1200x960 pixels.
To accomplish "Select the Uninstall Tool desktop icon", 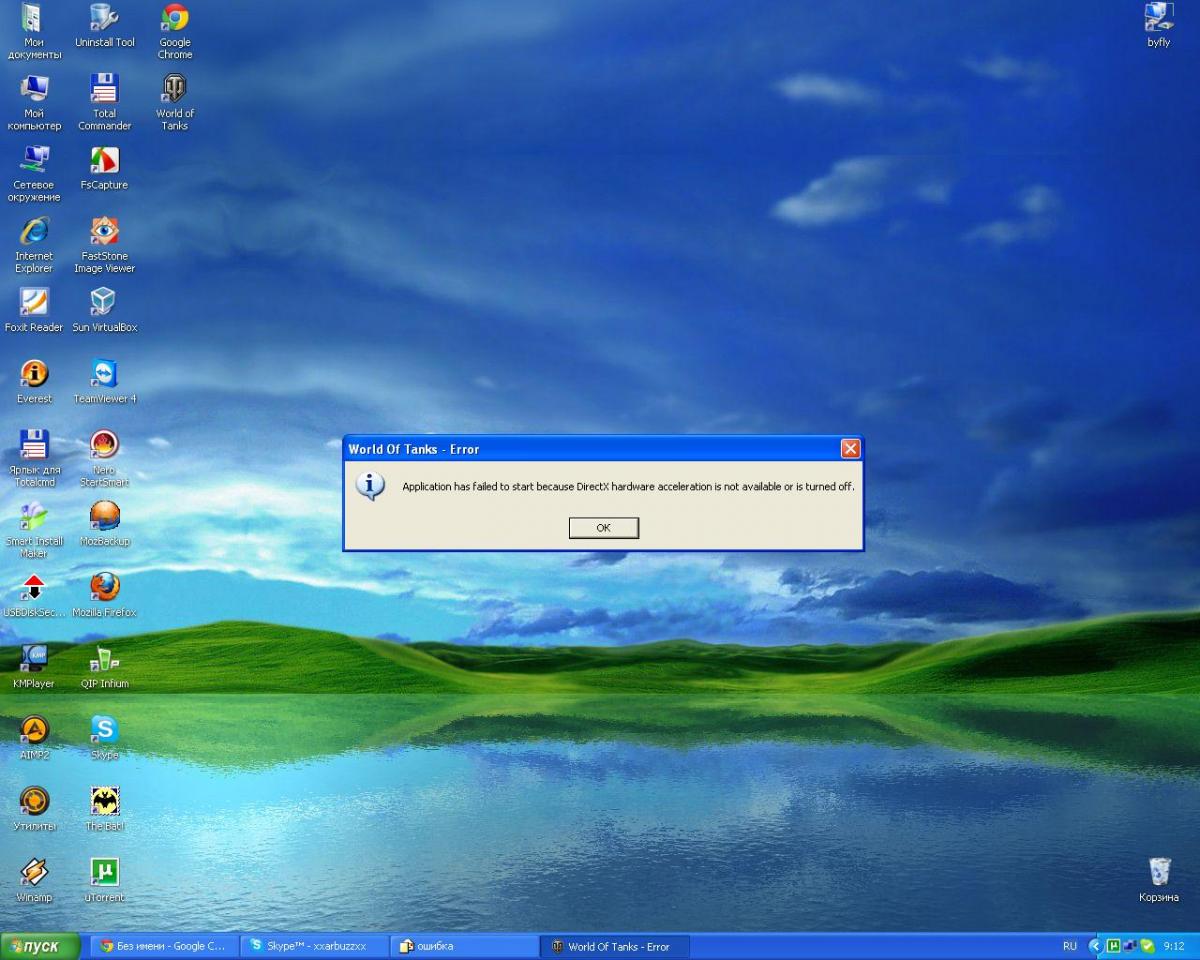I will pyautogui.click(x=105, y=26).
